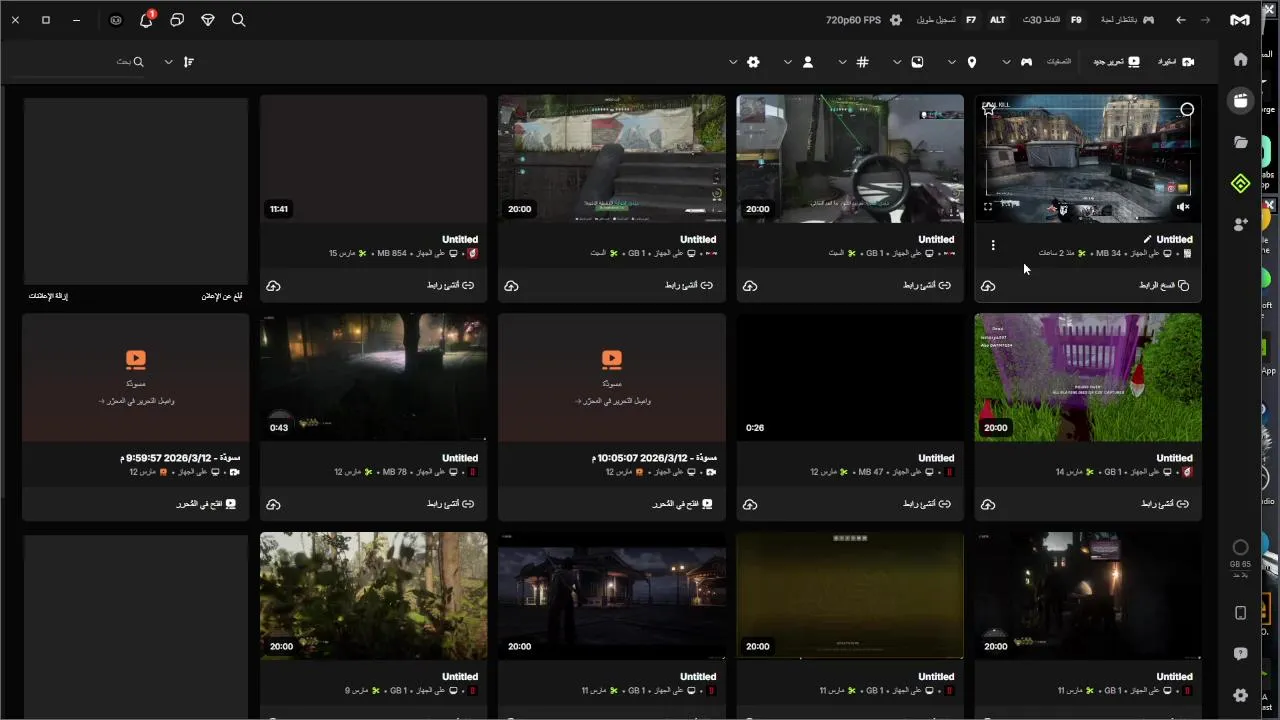This screenshot has height=720, width=1280.
Task: Click the remove ads link
Action: [48, 296]
